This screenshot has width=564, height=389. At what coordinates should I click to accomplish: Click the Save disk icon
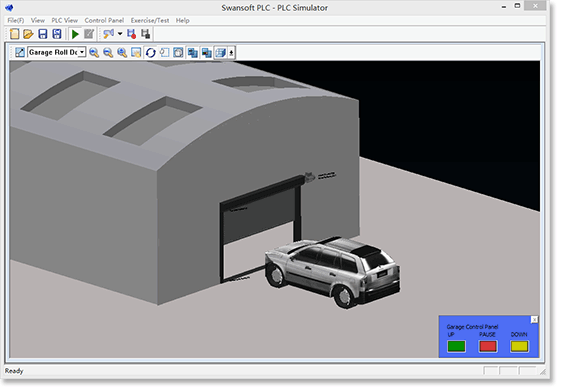[x=43, y=34]
